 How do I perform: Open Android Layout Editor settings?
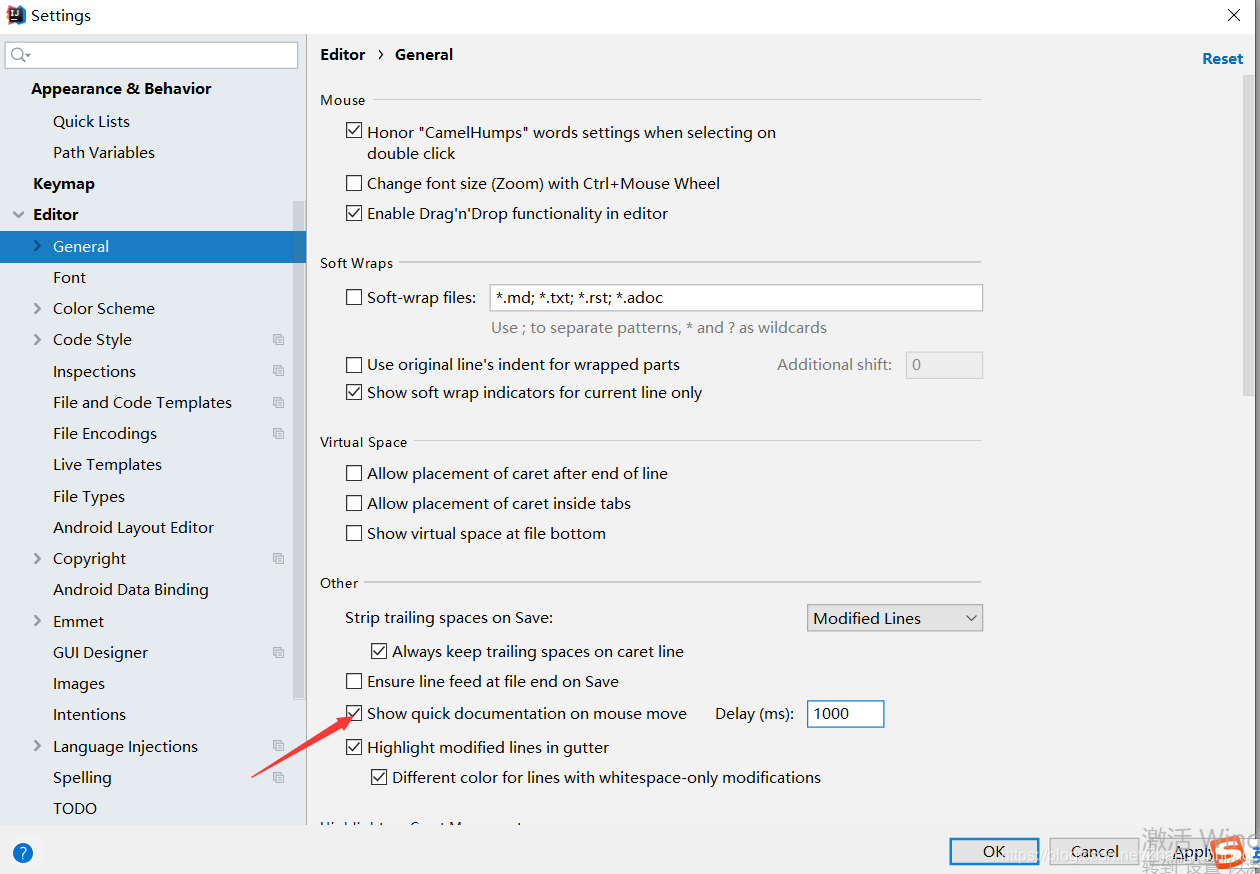click(x=133, y=527)
